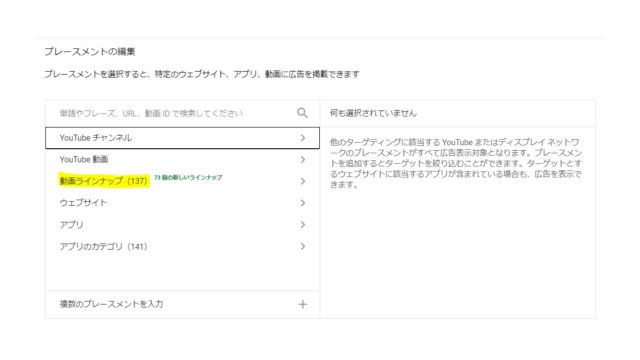Click the plus icon for multiple placements
This screenshot has width=640, height=360.
[302, 304]
